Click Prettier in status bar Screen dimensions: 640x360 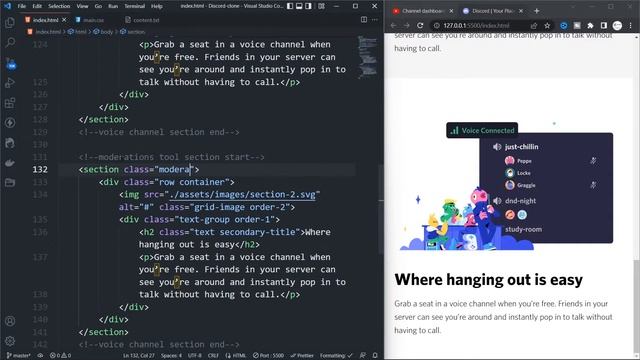pos(302,356)
